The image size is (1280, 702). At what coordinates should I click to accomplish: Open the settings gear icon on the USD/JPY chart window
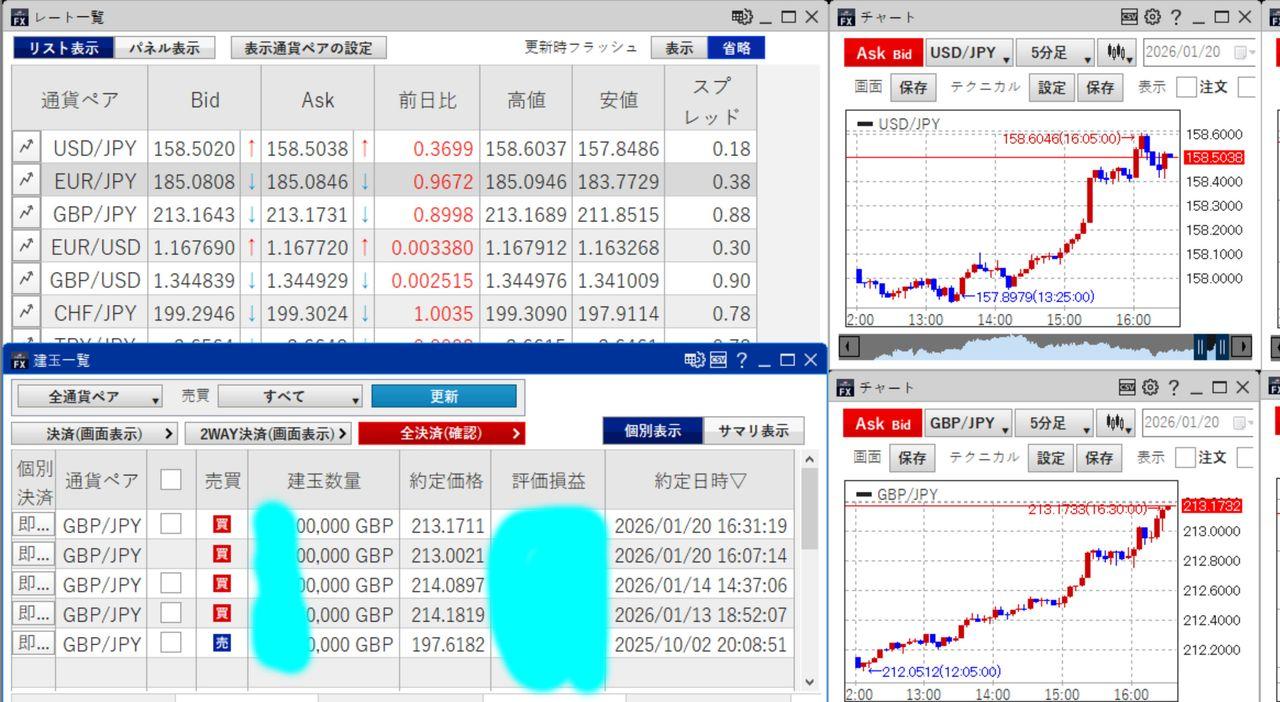[x=1152, y=17]
